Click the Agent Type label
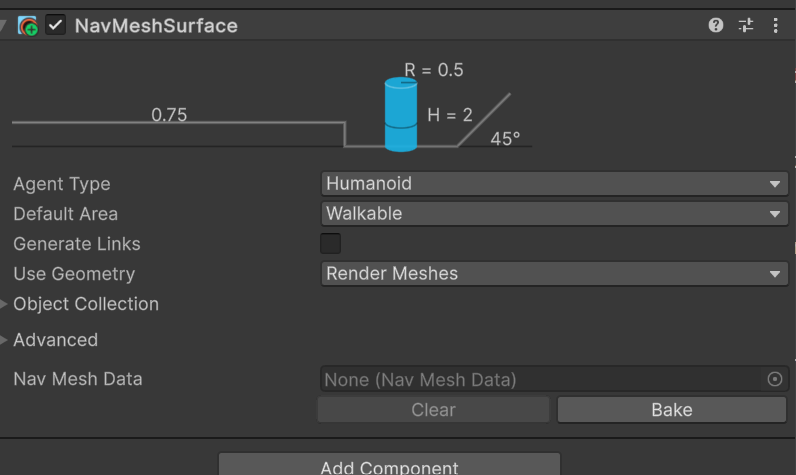 click(62, 184)
